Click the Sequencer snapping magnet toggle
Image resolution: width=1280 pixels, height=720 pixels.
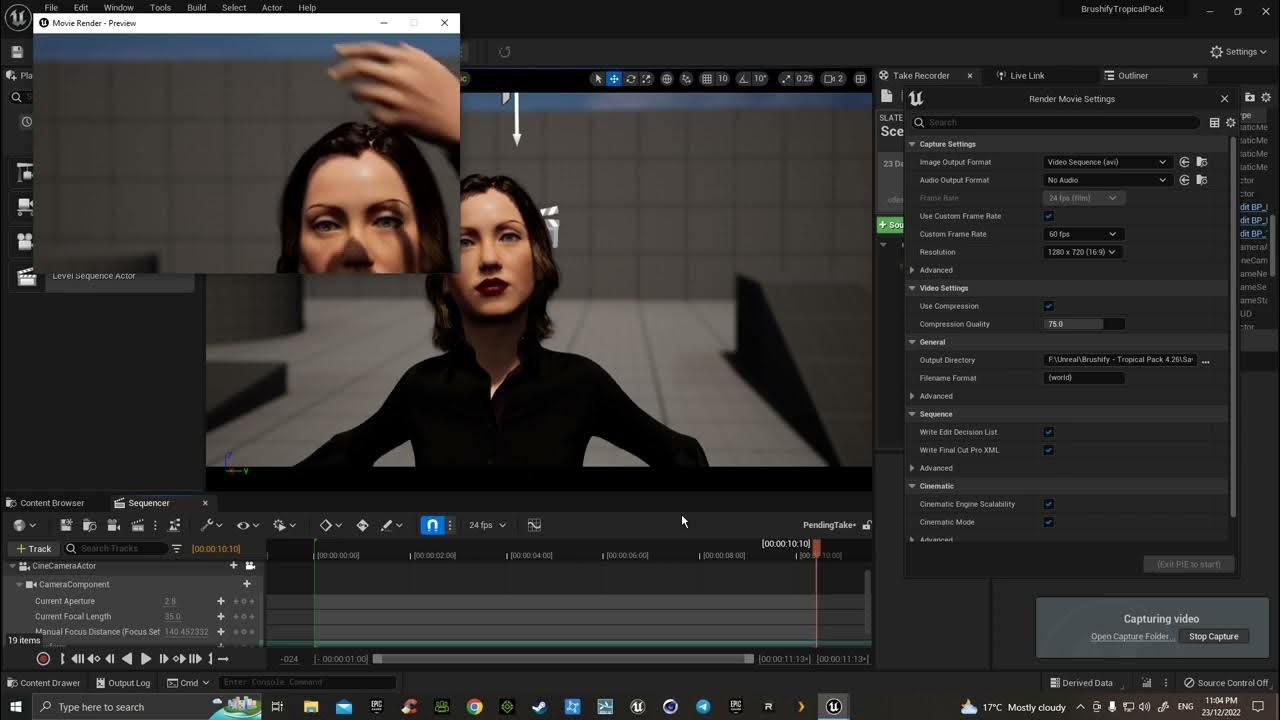[432, 525]
